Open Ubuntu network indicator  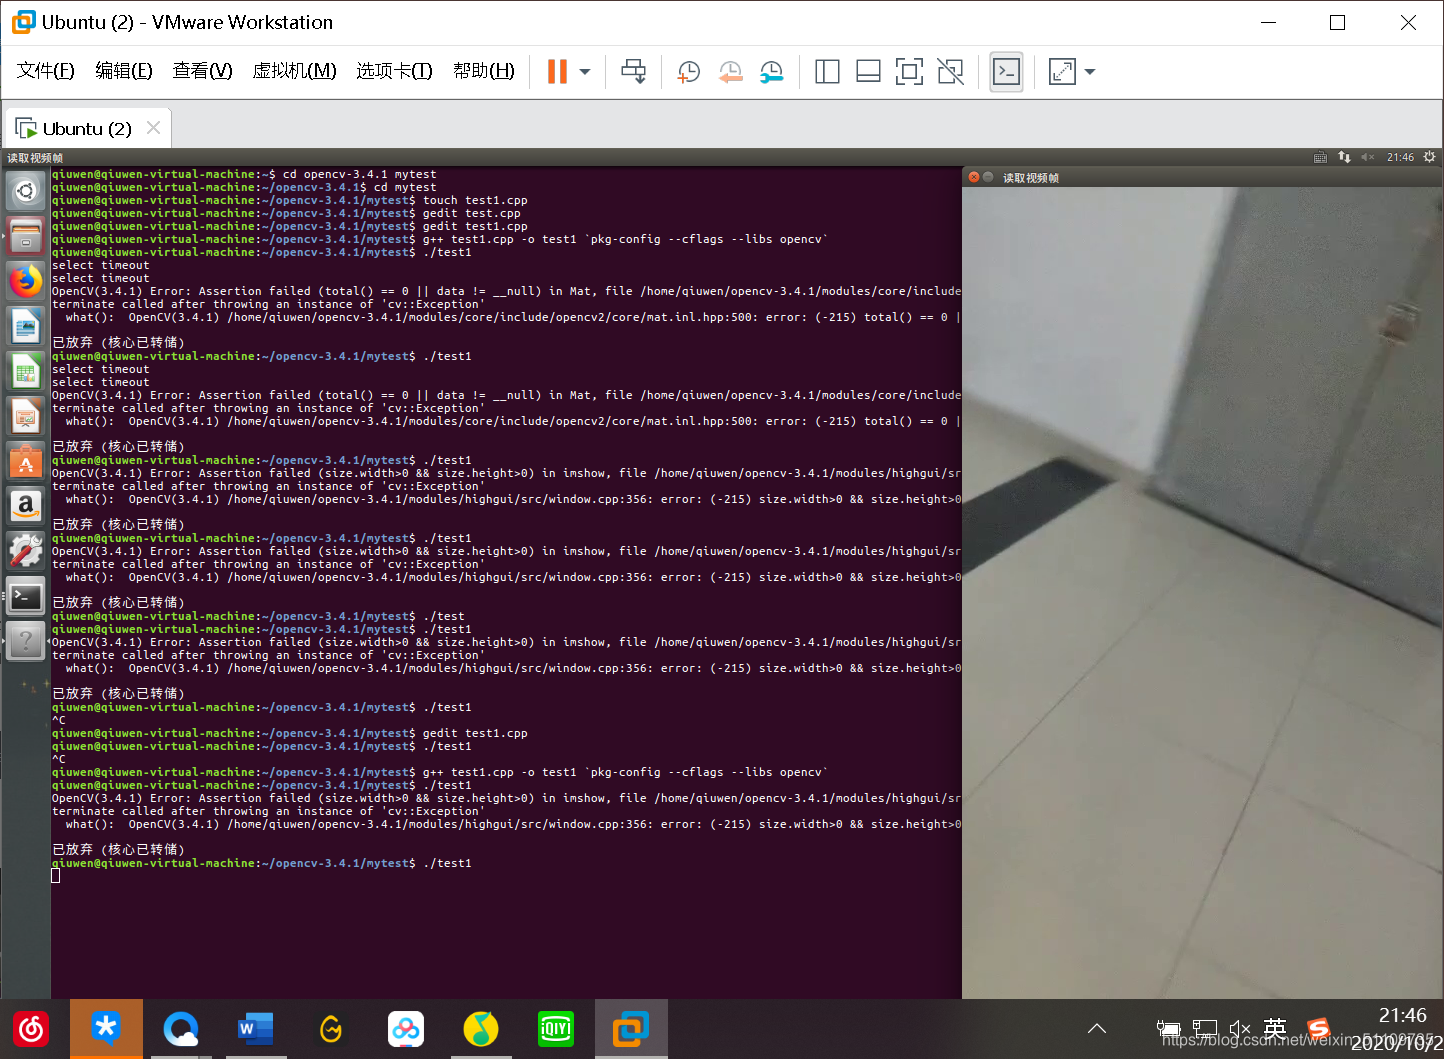coord(1344,157)
